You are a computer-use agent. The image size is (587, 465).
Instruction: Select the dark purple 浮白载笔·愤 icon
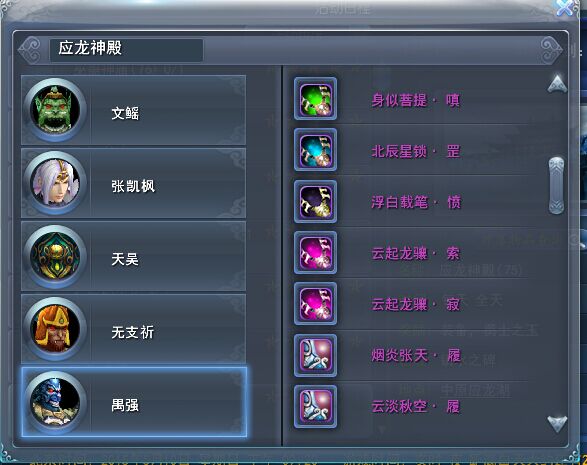315,201
